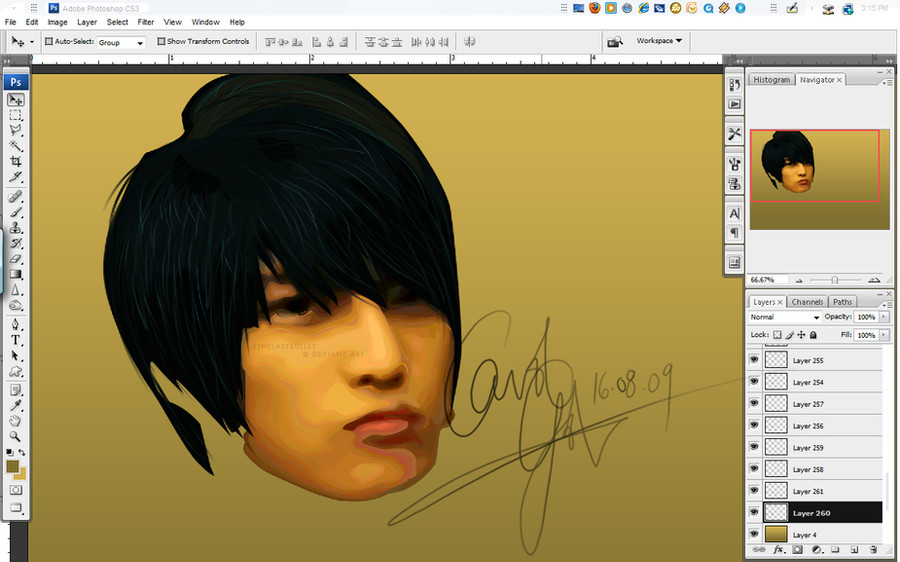Select the Hand tool
900x562 pixels.
point(15,422)
